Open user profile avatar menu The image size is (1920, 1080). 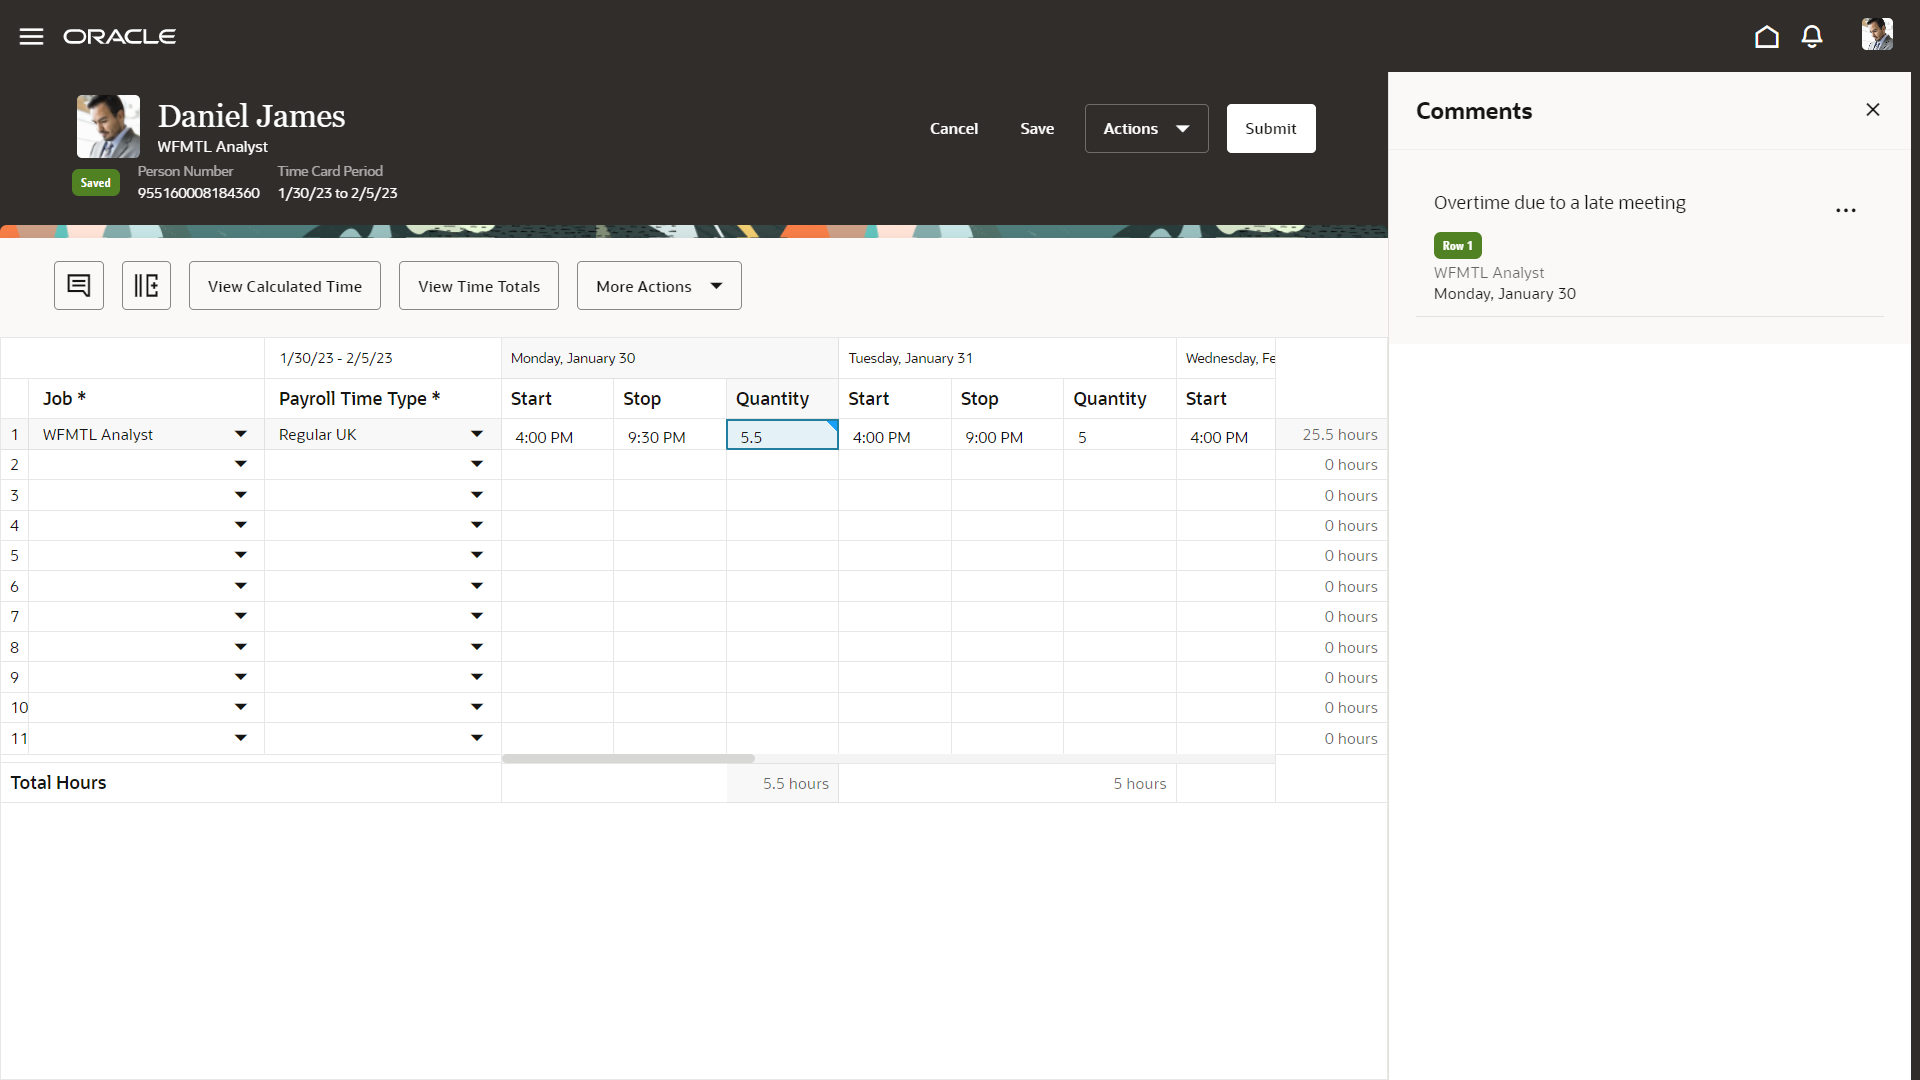pyautogui.click(x=1876, y=35)
